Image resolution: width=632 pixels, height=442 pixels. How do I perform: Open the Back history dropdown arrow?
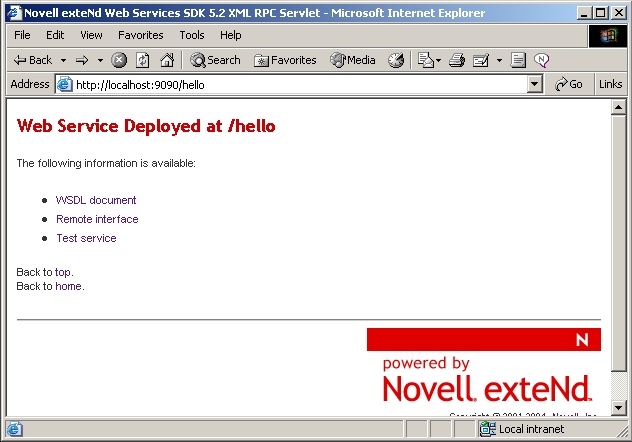pyautogui.click(x=63, y=60)
